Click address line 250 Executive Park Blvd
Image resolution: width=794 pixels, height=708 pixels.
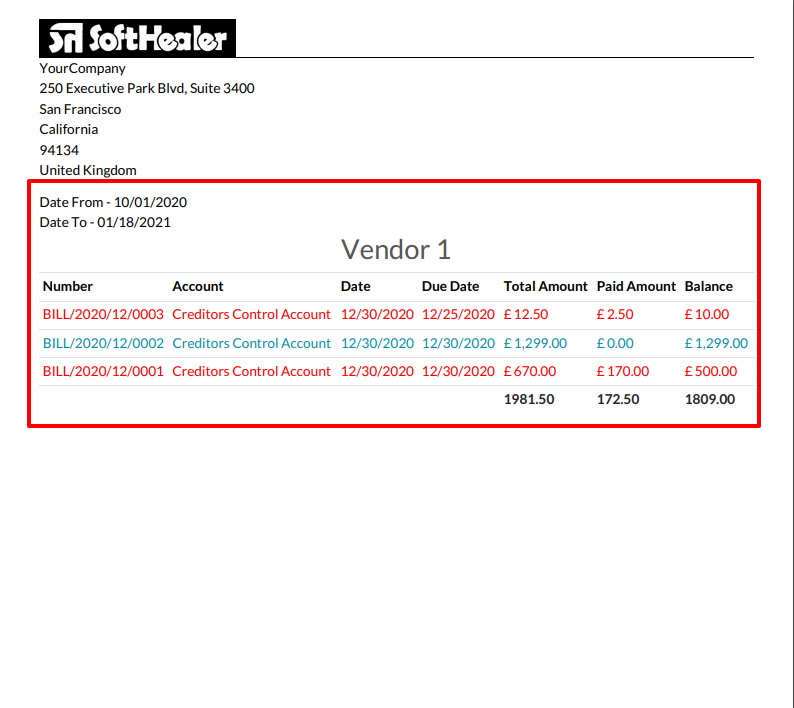pos(147,89)
